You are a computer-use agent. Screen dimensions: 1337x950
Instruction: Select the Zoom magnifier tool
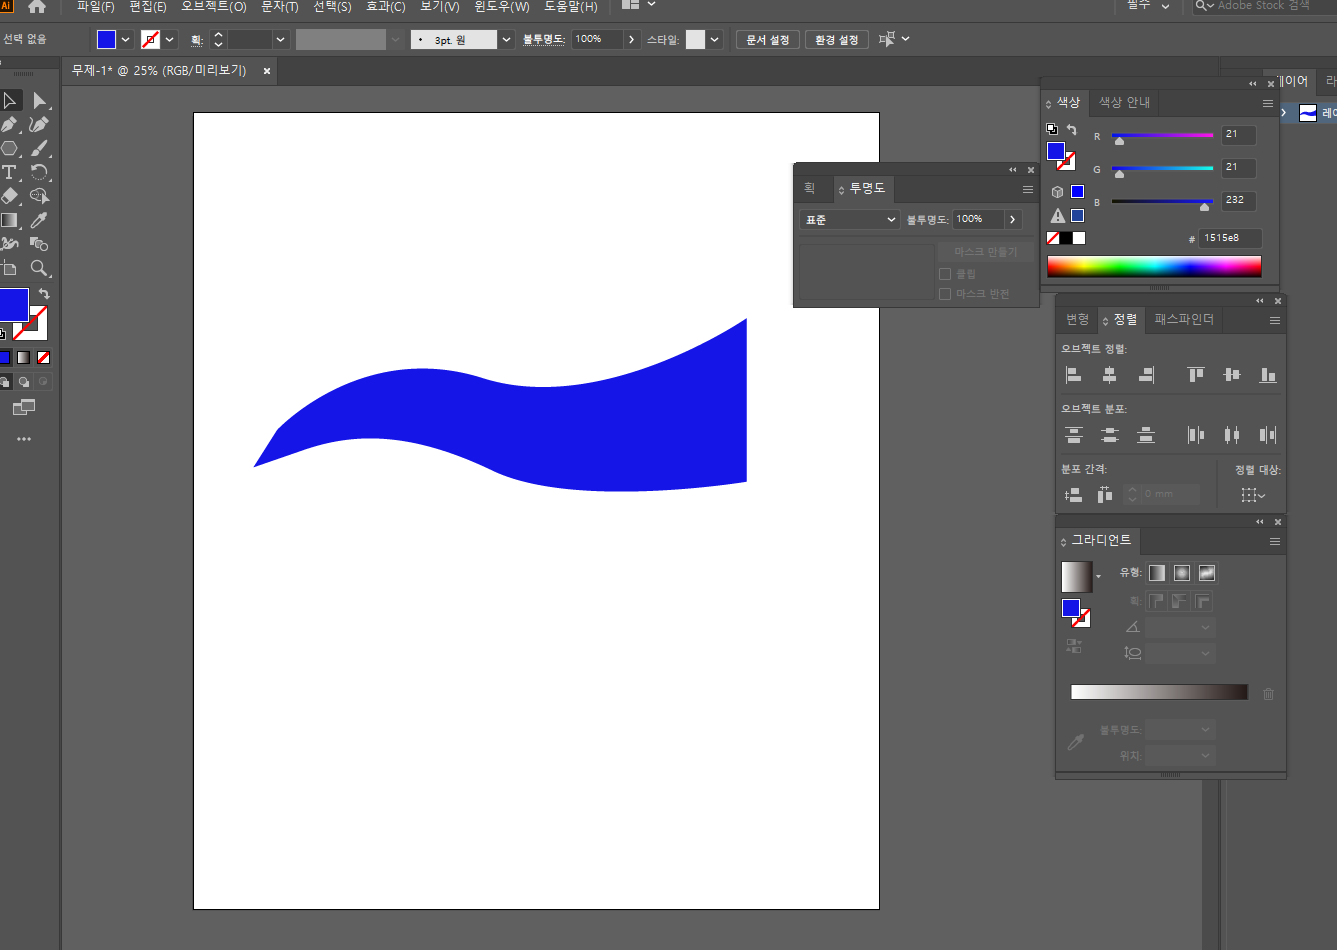(40, 268)
